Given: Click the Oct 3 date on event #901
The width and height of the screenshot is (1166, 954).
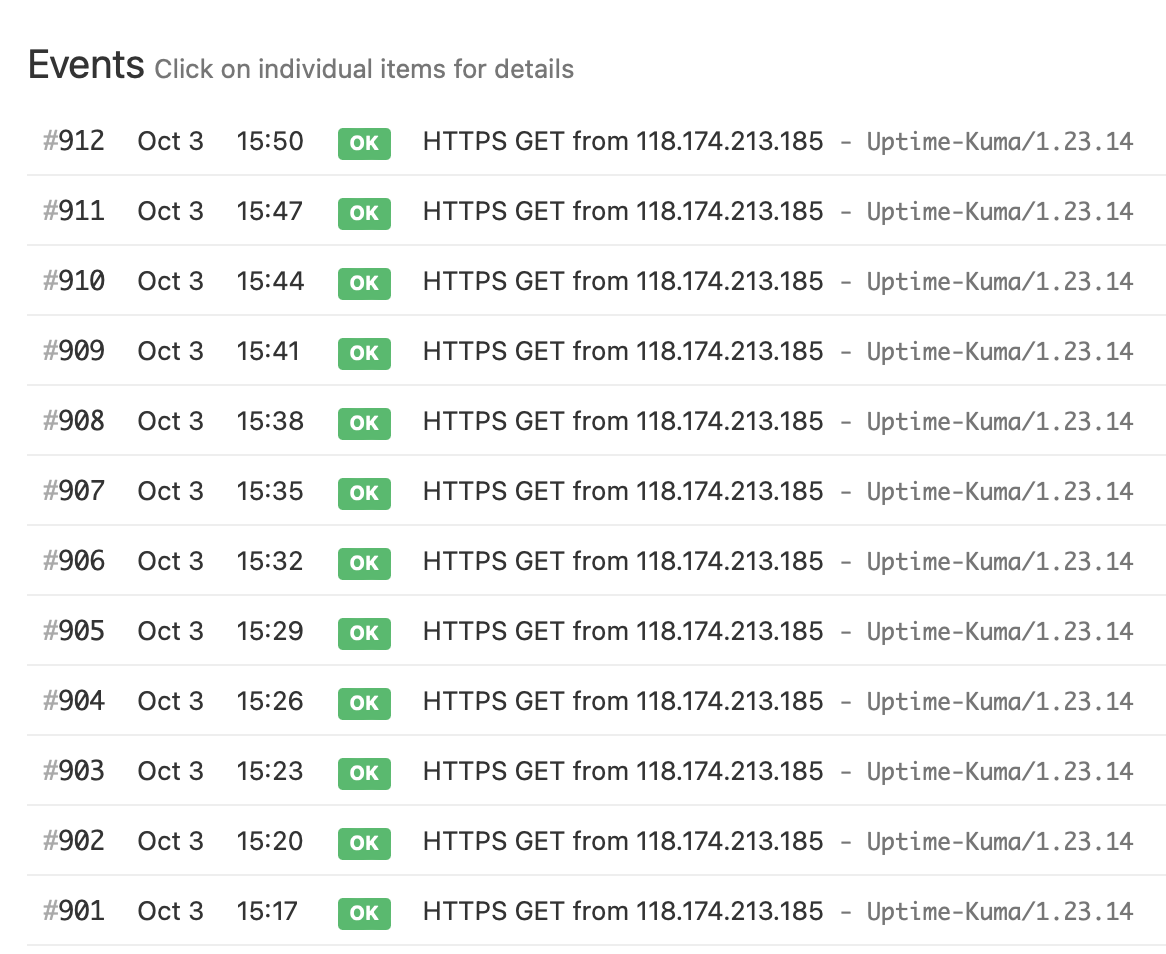Looking at the screenshot, I should point(170,911).
